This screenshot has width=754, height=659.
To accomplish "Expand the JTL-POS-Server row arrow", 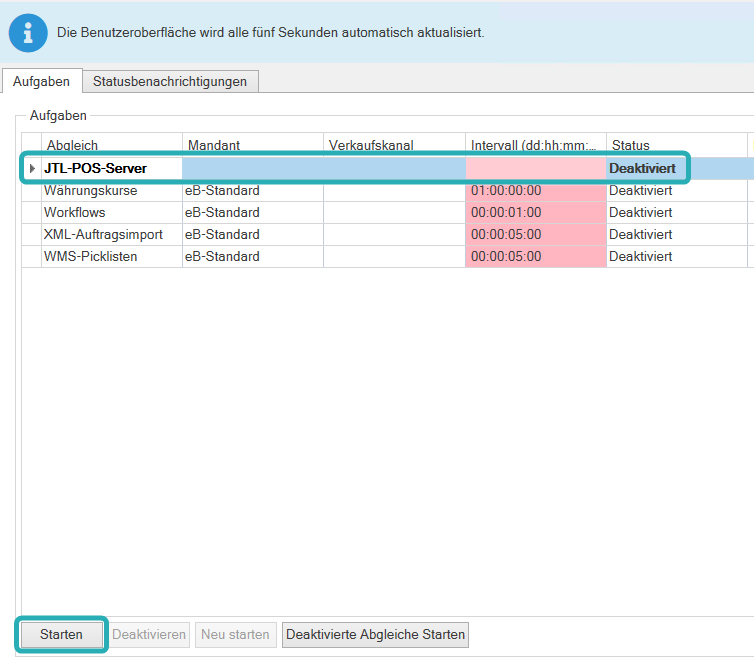I will 32,168.
